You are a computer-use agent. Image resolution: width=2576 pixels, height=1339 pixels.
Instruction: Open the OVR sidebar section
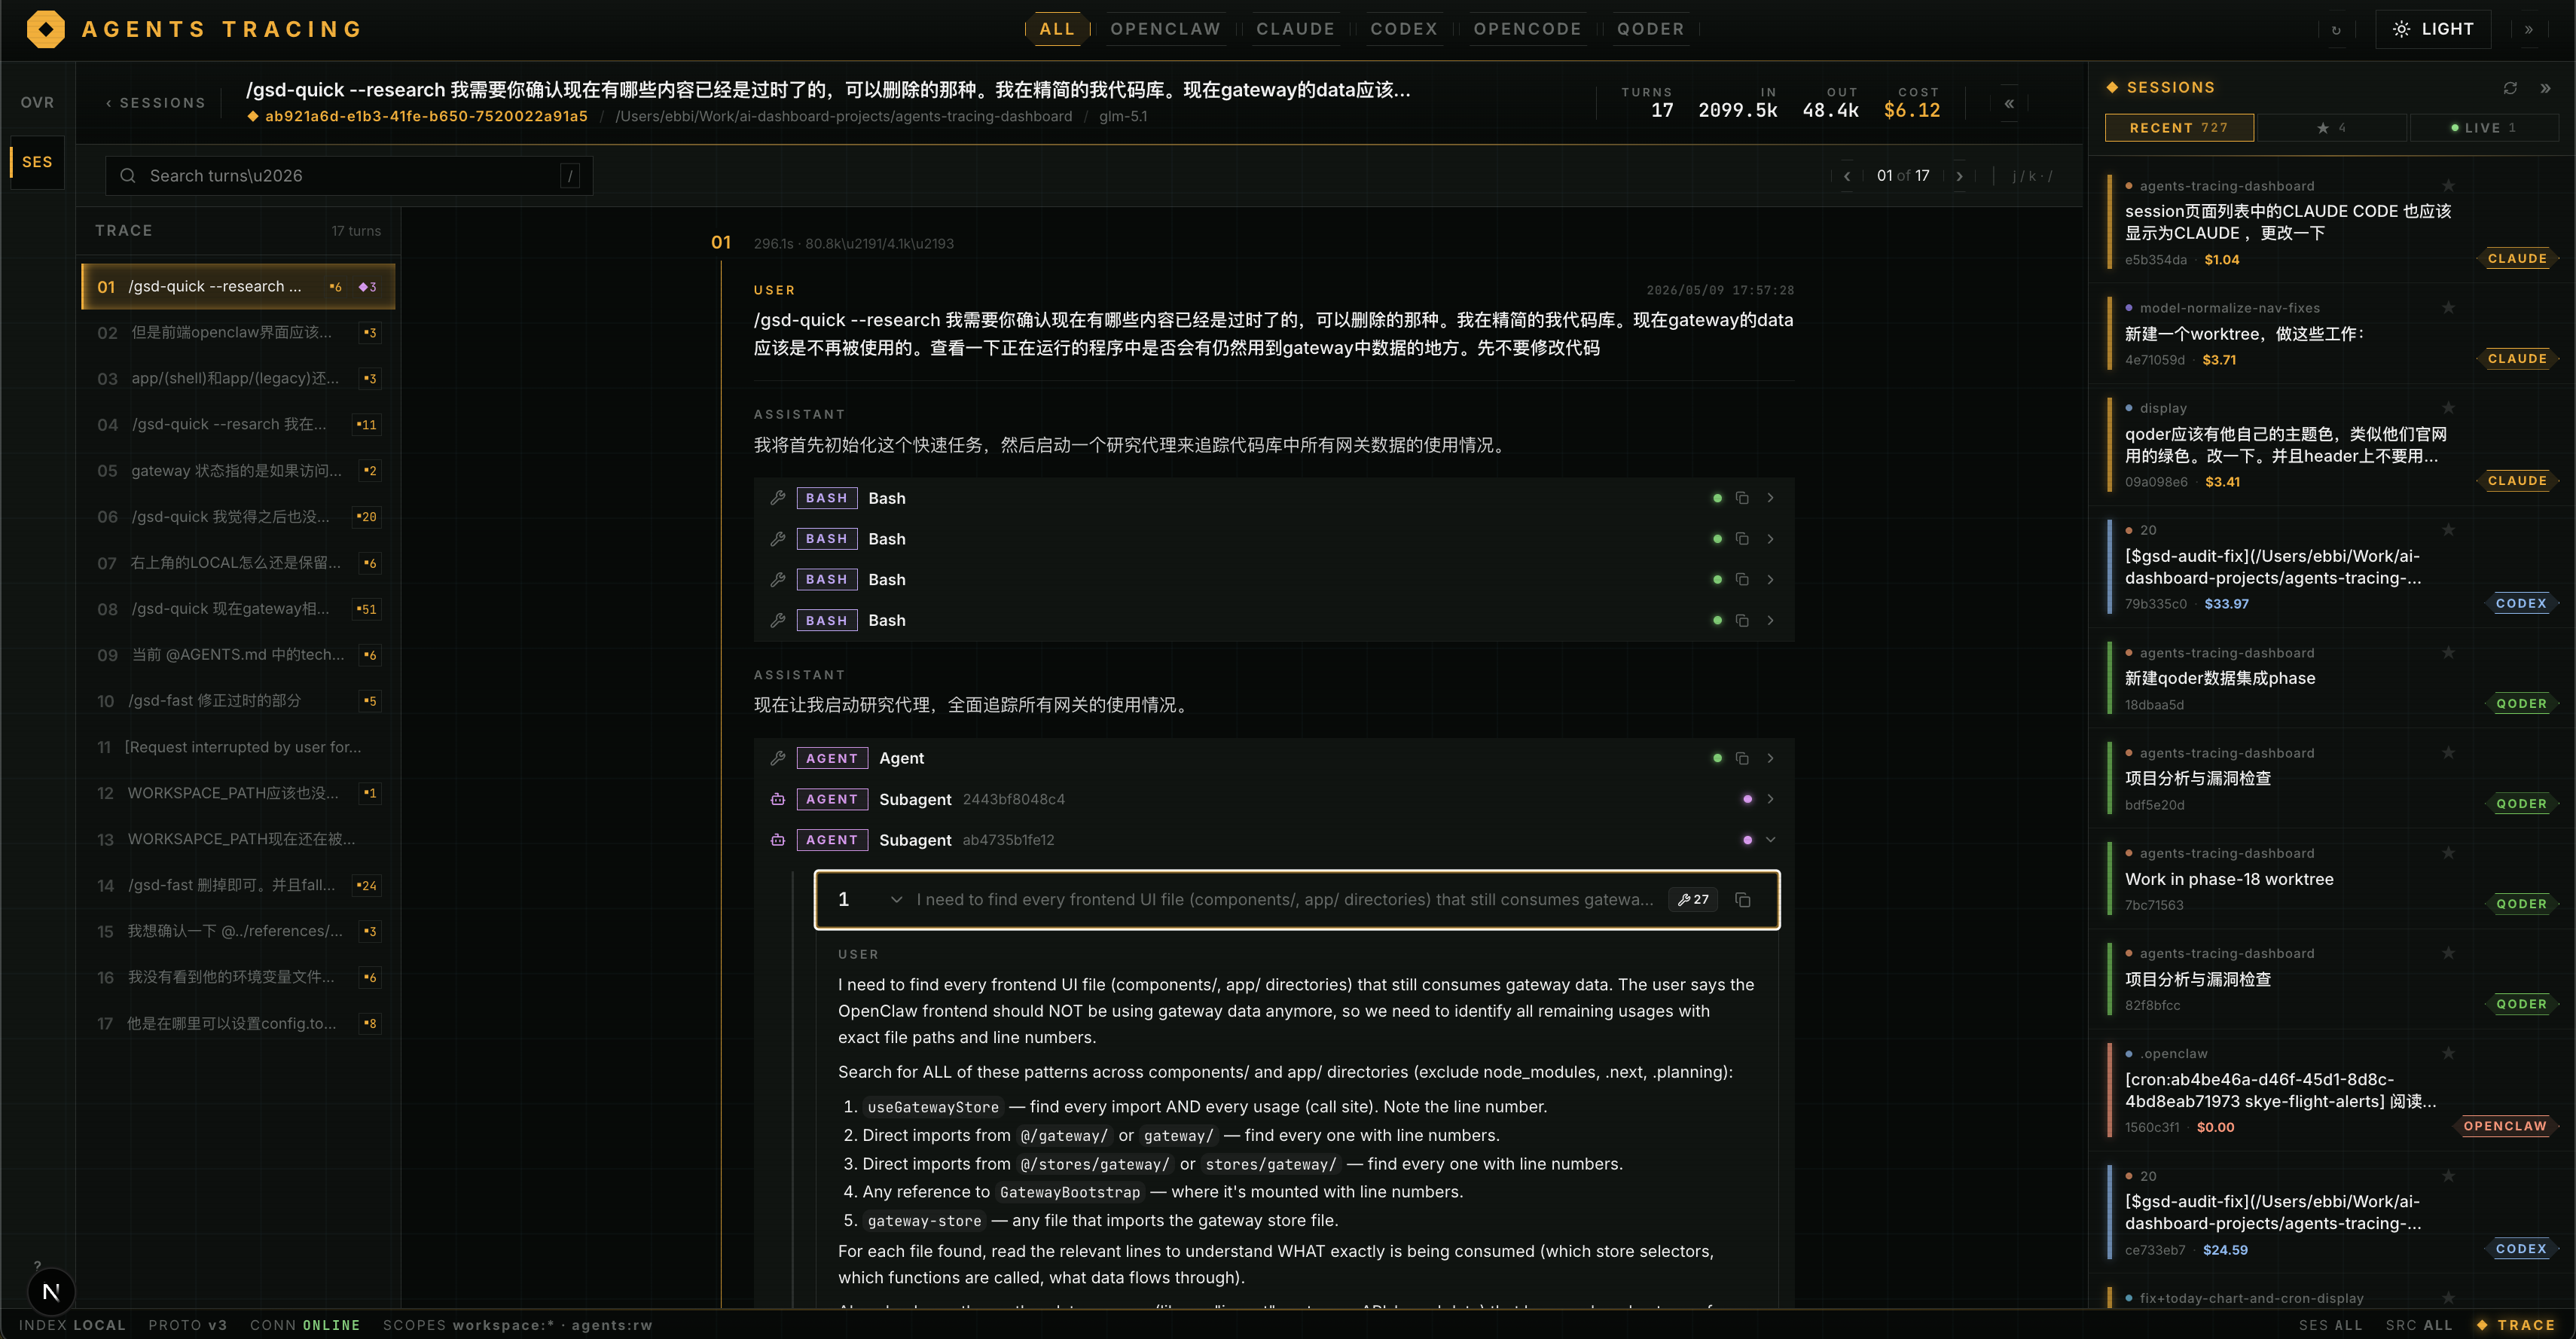click(38, 103)
